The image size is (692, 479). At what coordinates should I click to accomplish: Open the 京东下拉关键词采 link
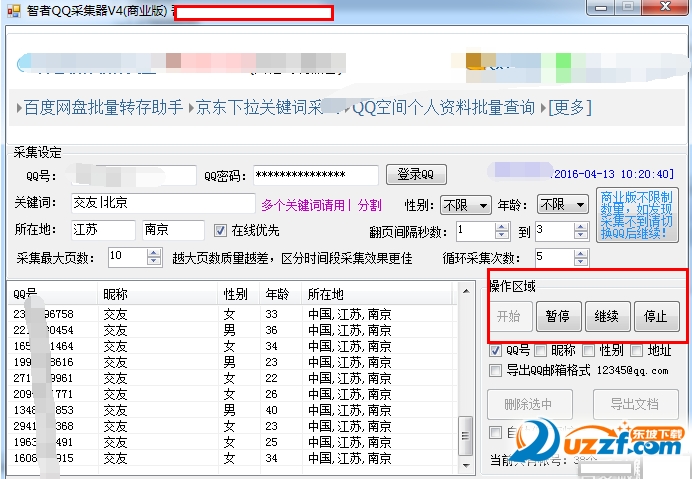[260, 107]
